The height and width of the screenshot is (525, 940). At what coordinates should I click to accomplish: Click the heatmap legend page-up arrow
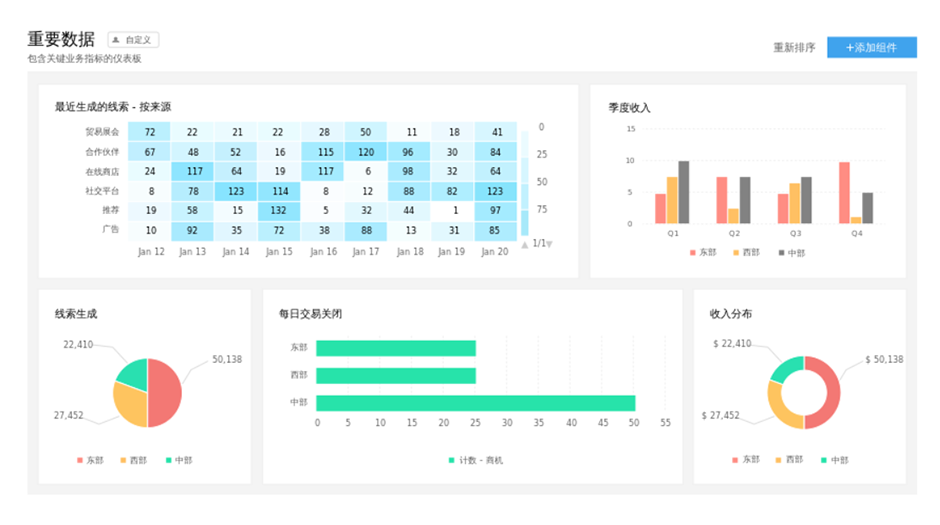pos(525,245)
